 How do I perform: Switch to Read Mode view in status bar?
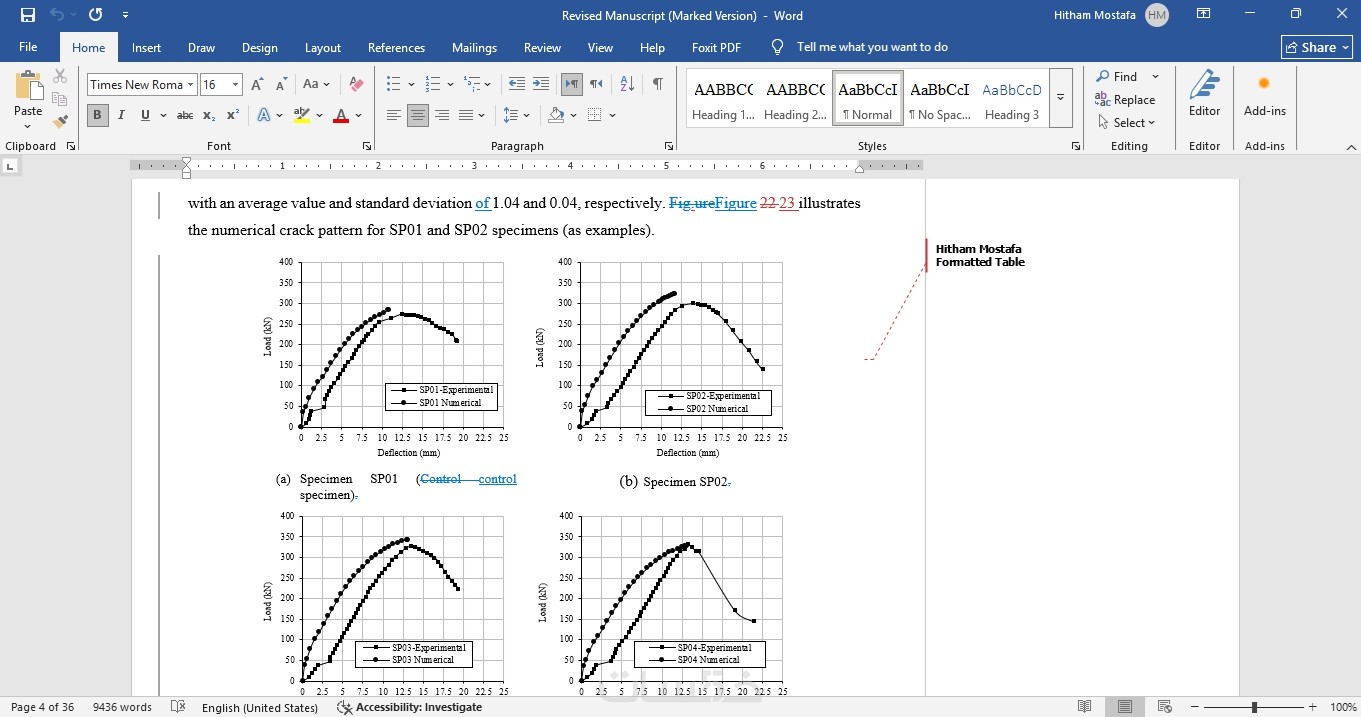(1085, 707)
